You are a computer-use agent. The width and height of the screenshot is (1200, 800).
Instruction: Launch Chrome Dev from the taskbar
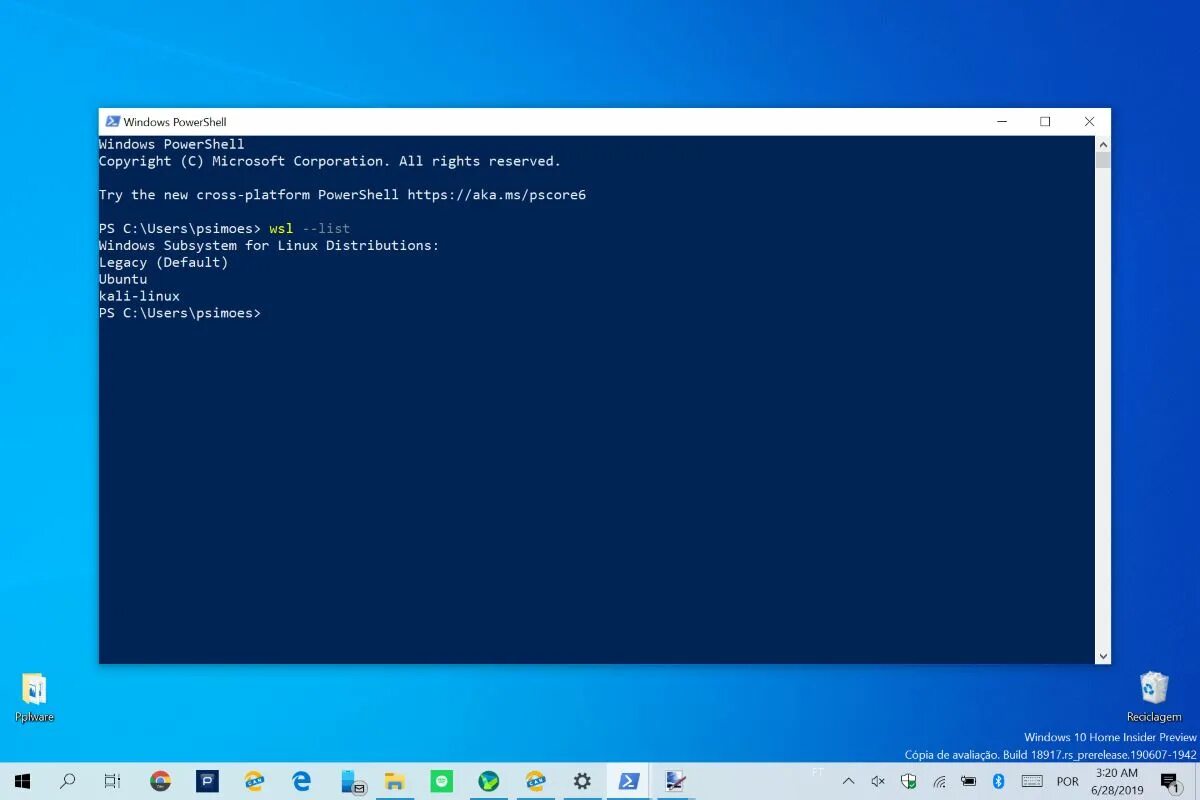tap(160, 781)
